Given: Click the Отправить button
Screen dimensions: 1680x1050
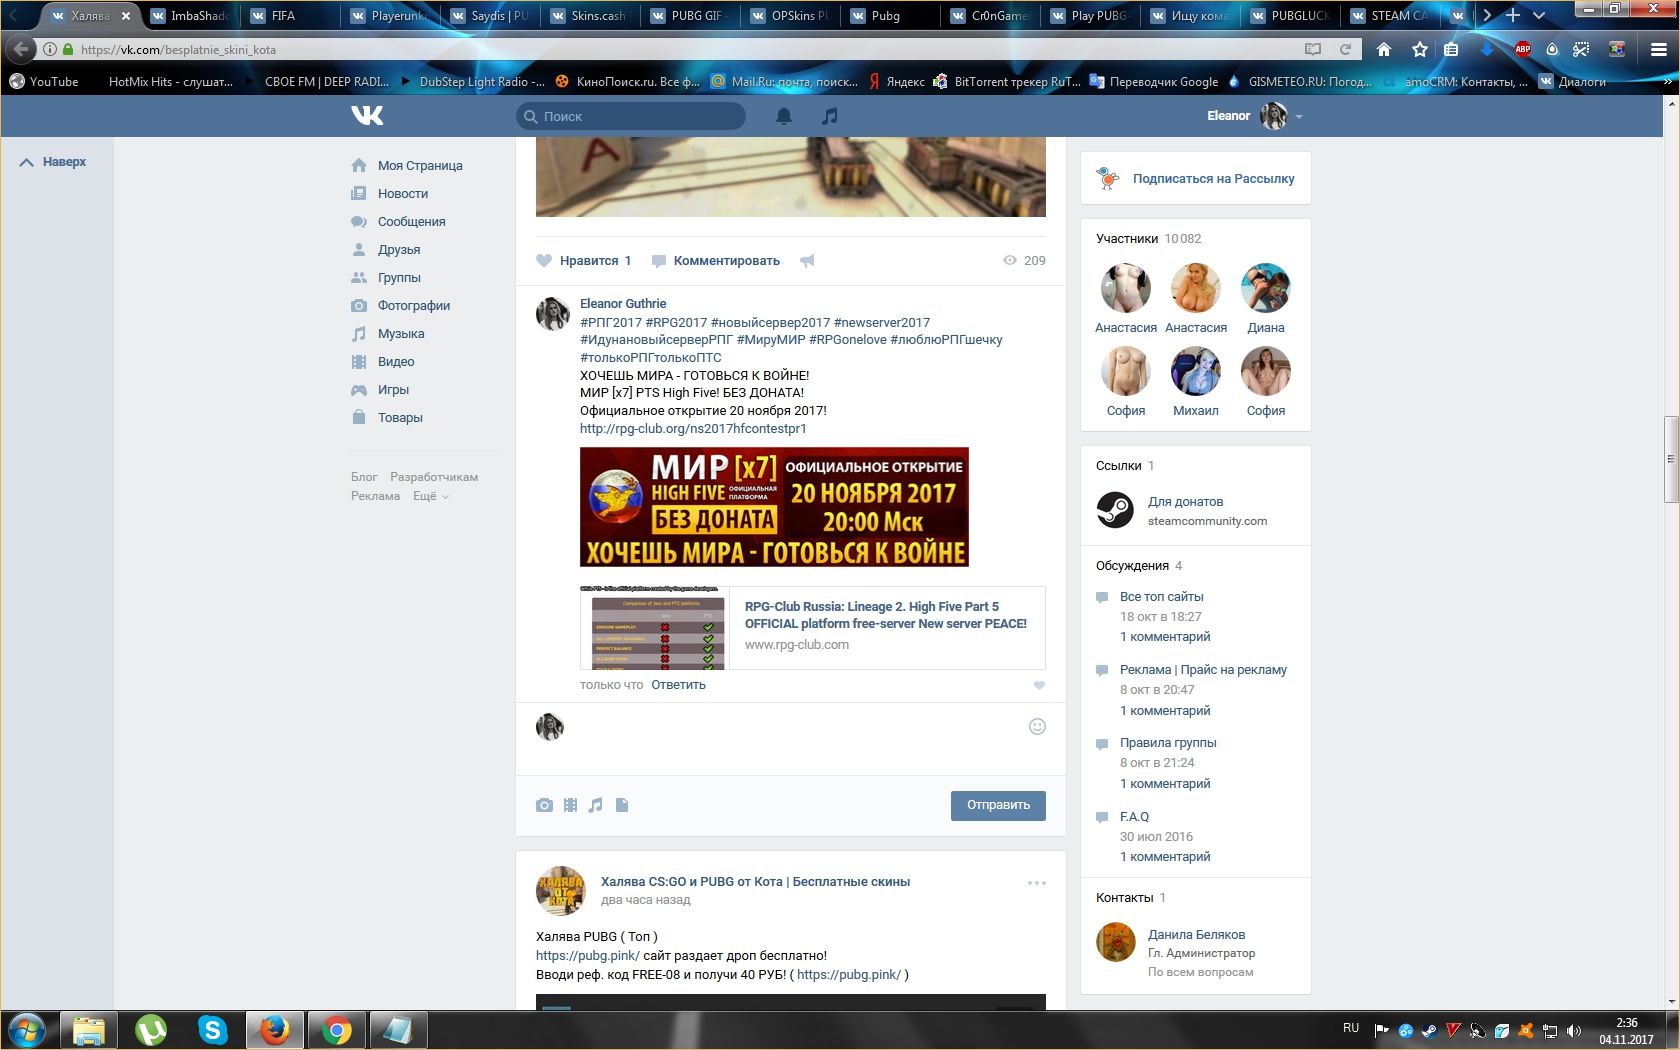Looking at the screenshot, I should click(x=998, y=806).
